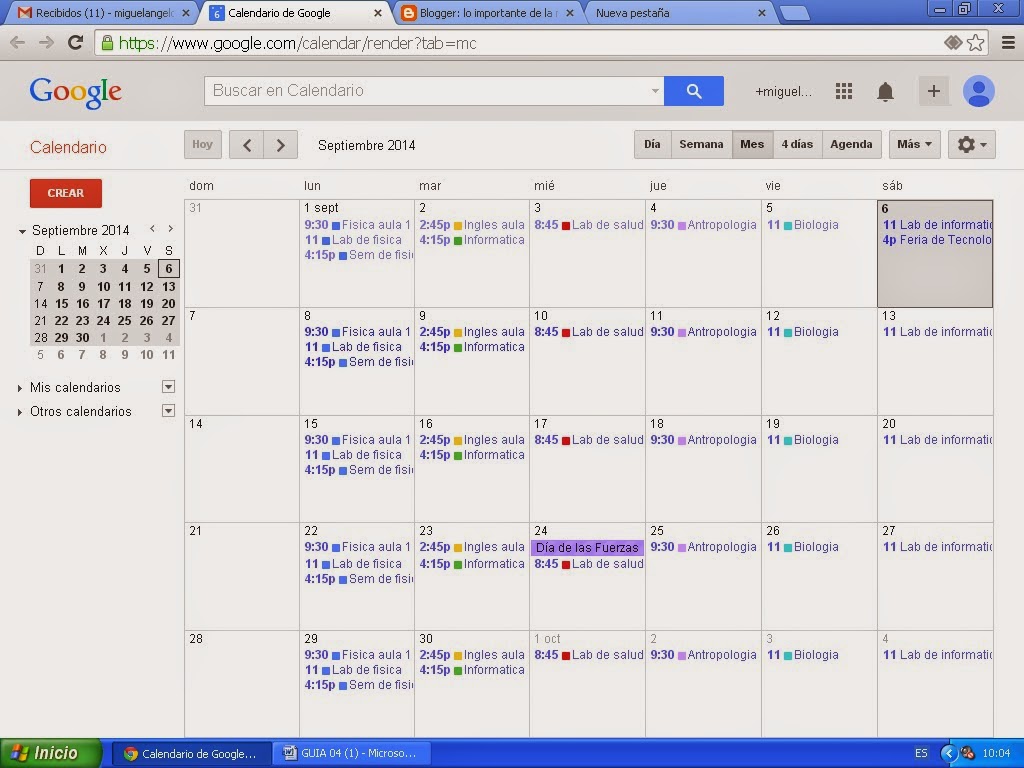The height and width of the screenshot is (768, 1024).
Task: Open Fisica aula event on 1 sept
Action: (x=357, y=225)
